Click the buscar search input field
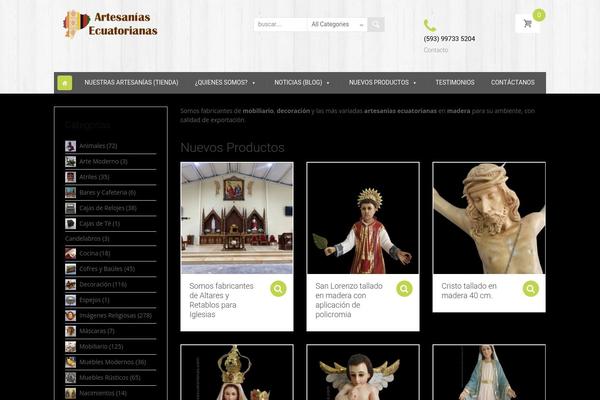The width and height of the screenshot is (600, 400). 281,24
